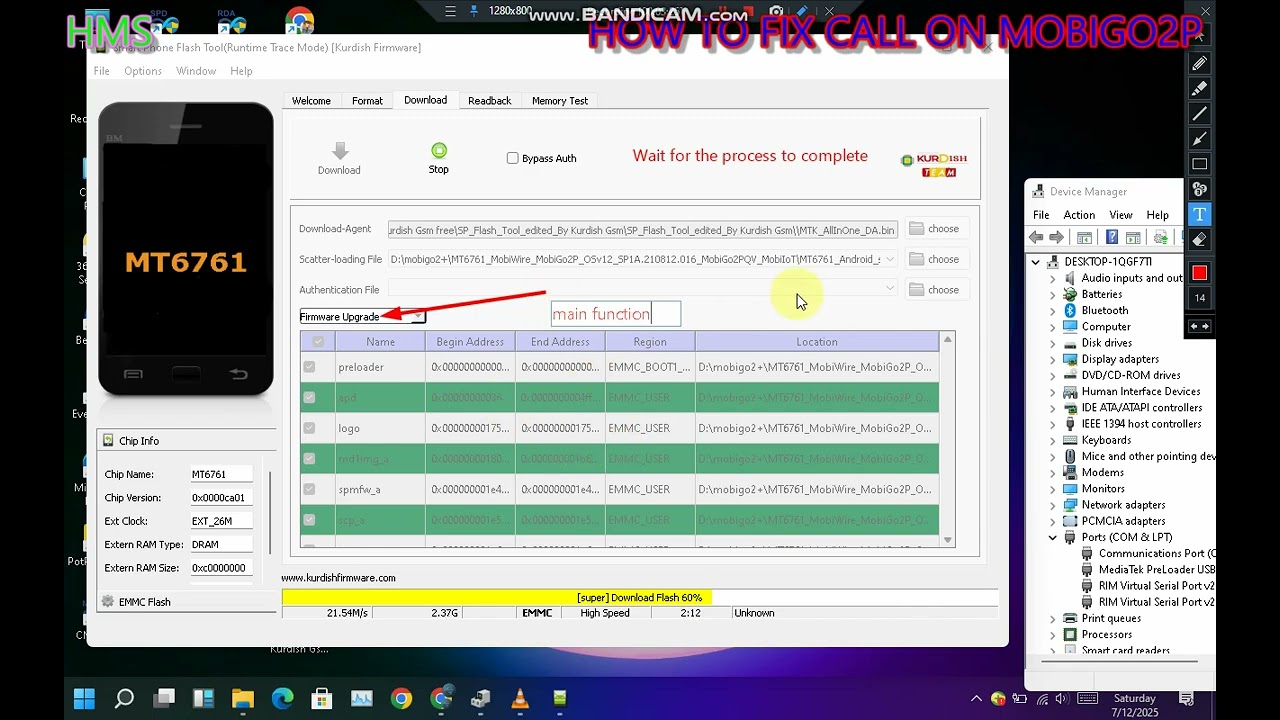Open the Window menu in Flash Tool
Viewport: 1280px width, 720px height.
(x=196, y=71)
